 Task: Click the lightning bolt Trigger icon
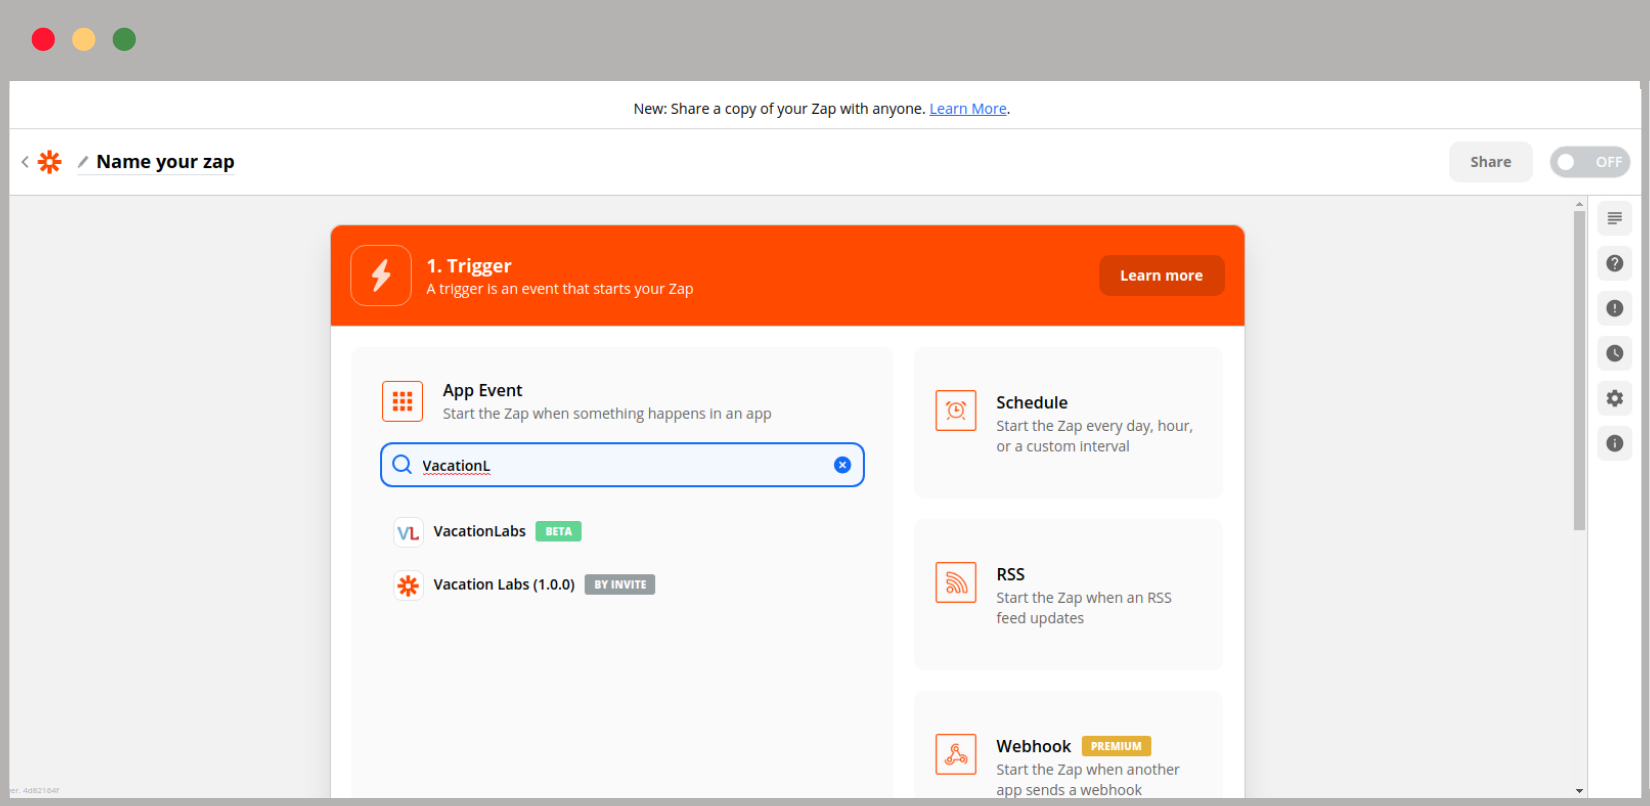tap(381, 275)
